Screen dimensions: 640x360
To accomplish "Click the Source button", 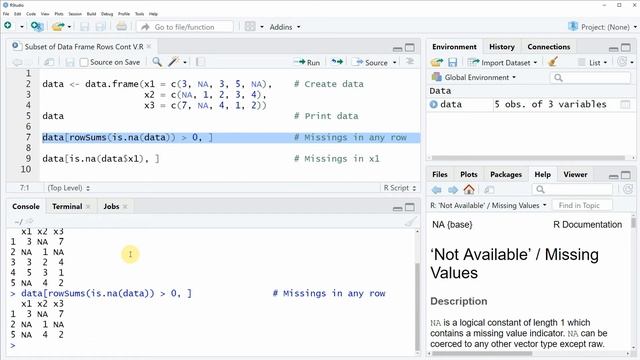I will tap(371, 62).
